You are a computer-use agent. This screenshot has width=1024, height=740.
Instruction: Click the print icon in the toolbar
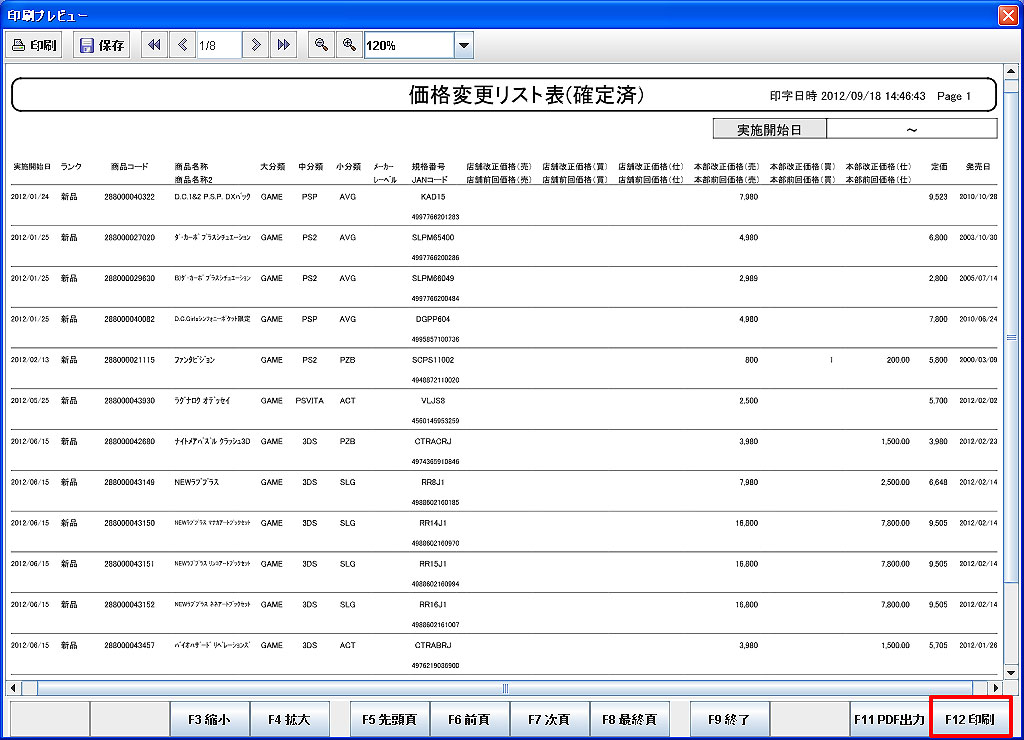click(35, 45)
